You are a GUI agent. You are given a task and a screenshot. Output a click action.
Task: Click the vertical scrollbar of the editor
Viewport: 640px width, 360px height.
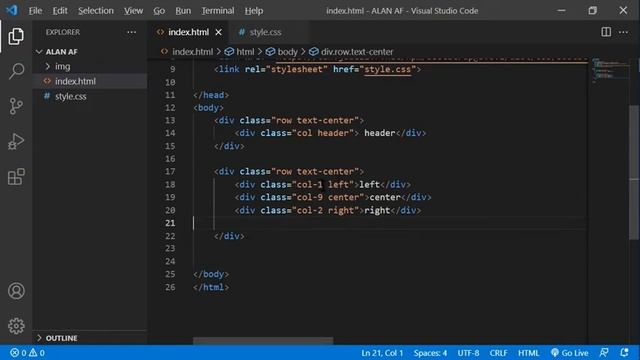(x=634, y=173)
